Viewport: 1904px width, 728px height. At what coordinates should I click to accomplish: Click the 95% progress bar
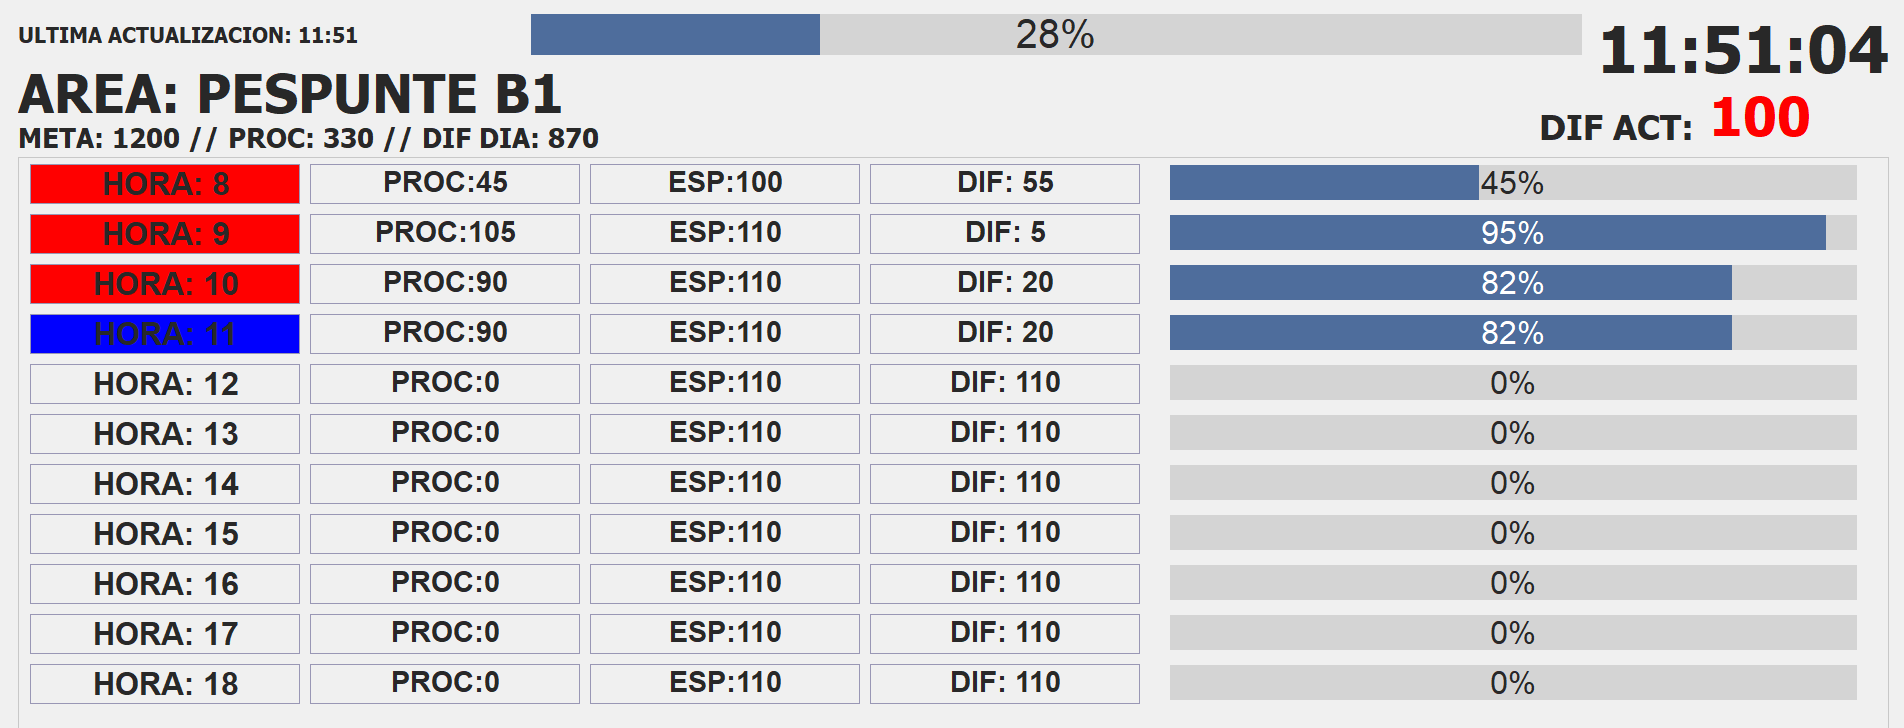coord(1512,233)
